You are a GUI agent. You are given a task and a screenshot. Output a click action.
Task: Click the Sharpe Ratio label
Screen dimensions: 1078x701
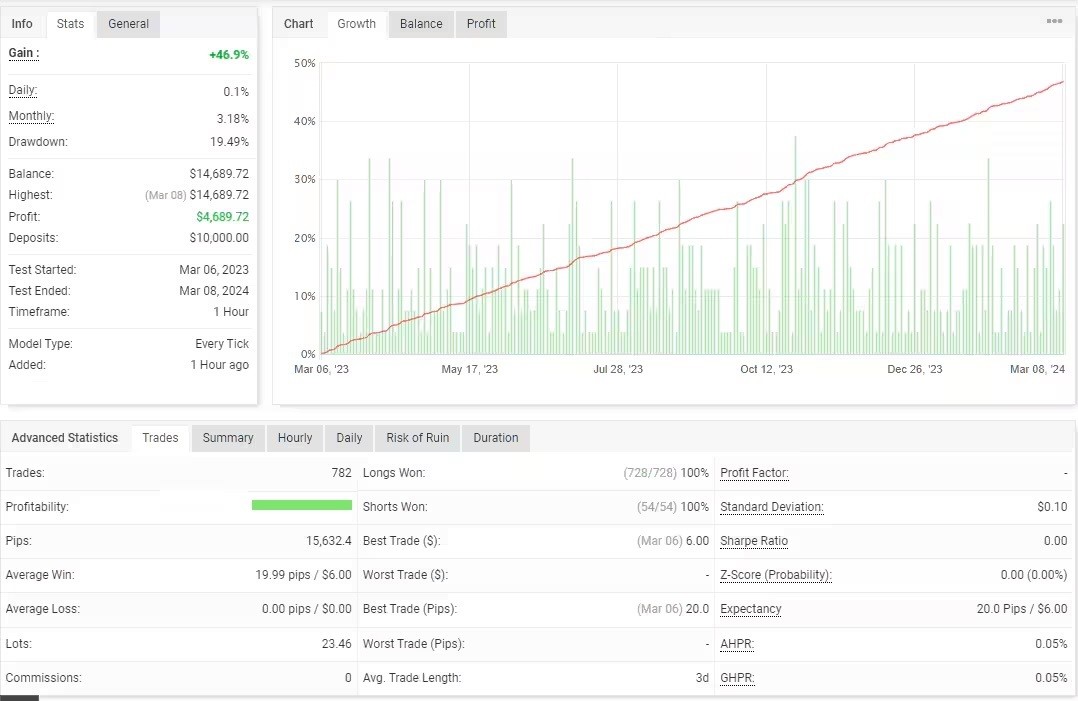pos(754,541)
